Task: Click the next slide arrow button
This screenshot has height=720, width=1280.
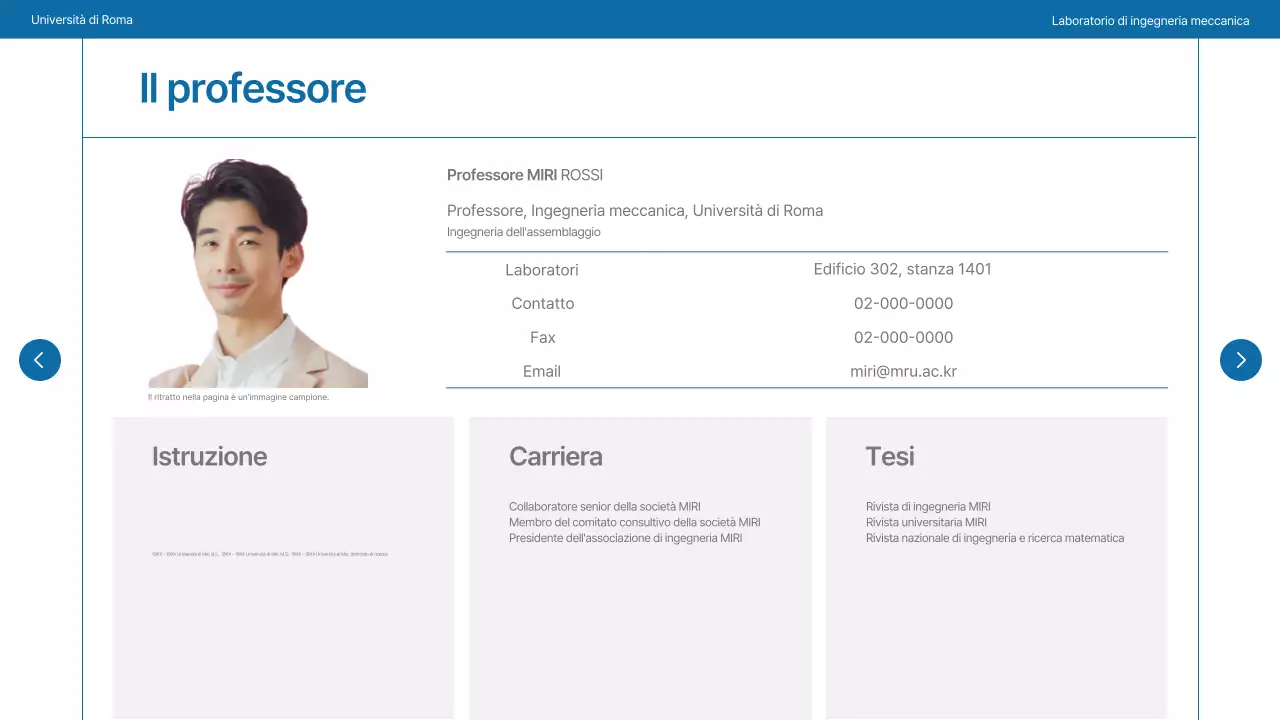Action: (1240, 360)
